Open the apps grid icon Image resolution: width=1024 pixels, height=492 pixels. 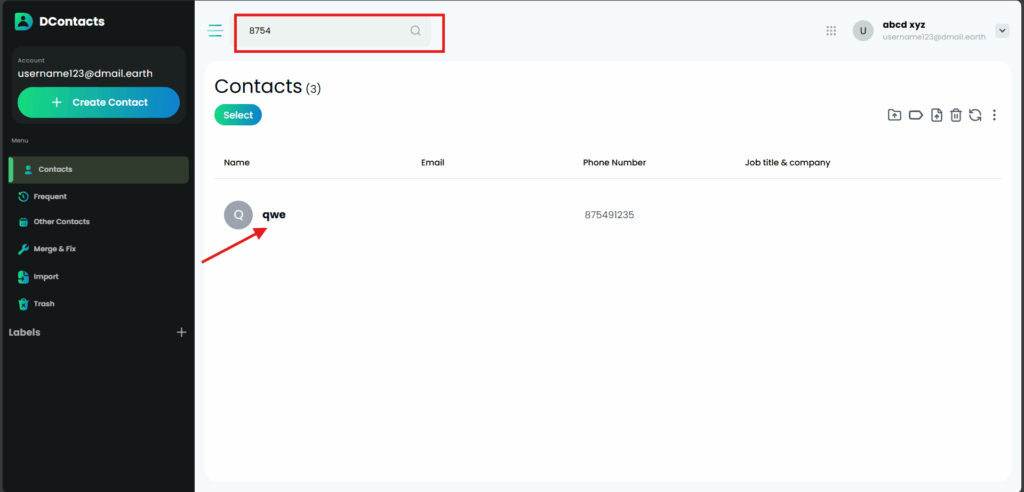point(831,31)
